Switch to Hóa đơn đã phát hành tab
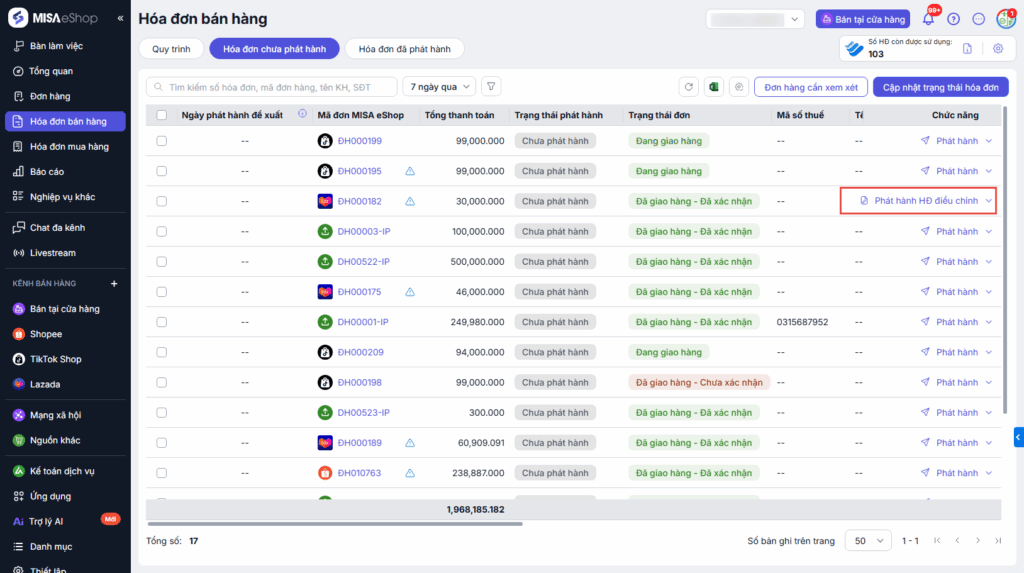The image size is (1024, 573). [x=404, y=48]
